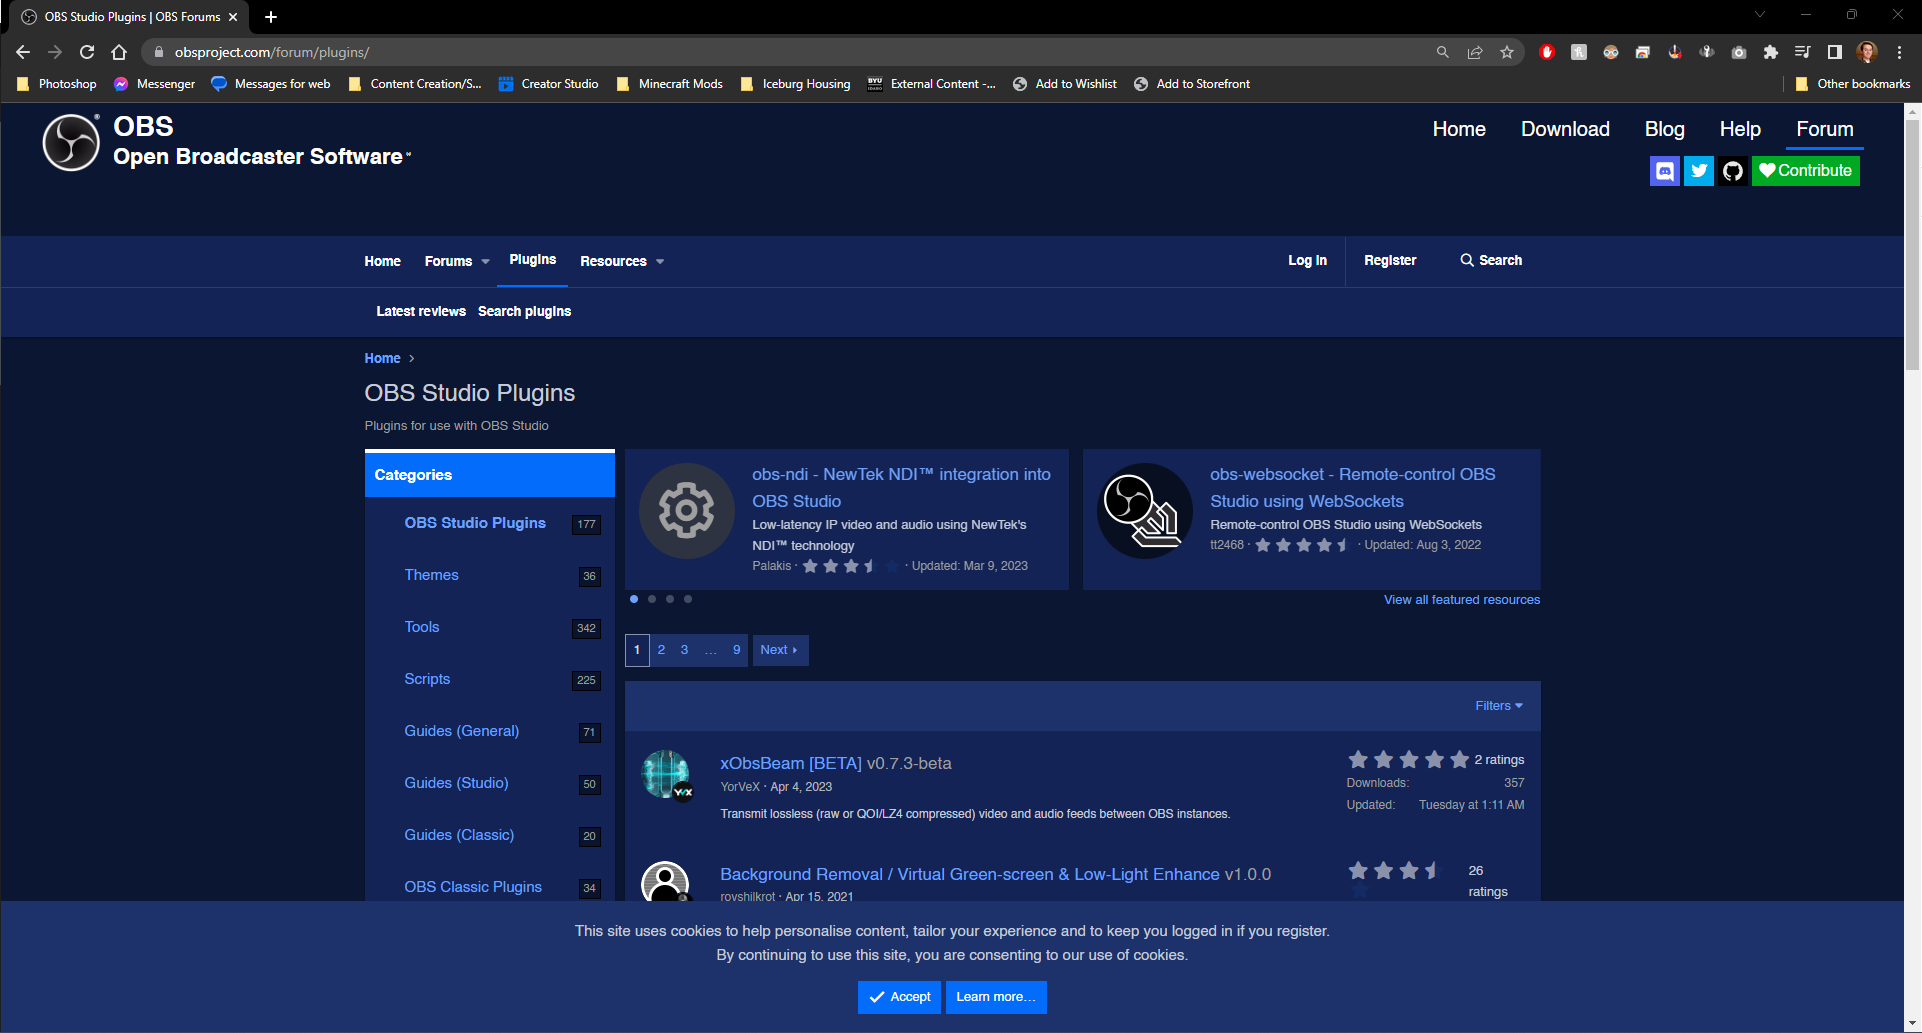The height and width of the screenshot is (1033, 1922).
Task: Click the obs-ndi gear thumbnail
Action: click(686, 511)
